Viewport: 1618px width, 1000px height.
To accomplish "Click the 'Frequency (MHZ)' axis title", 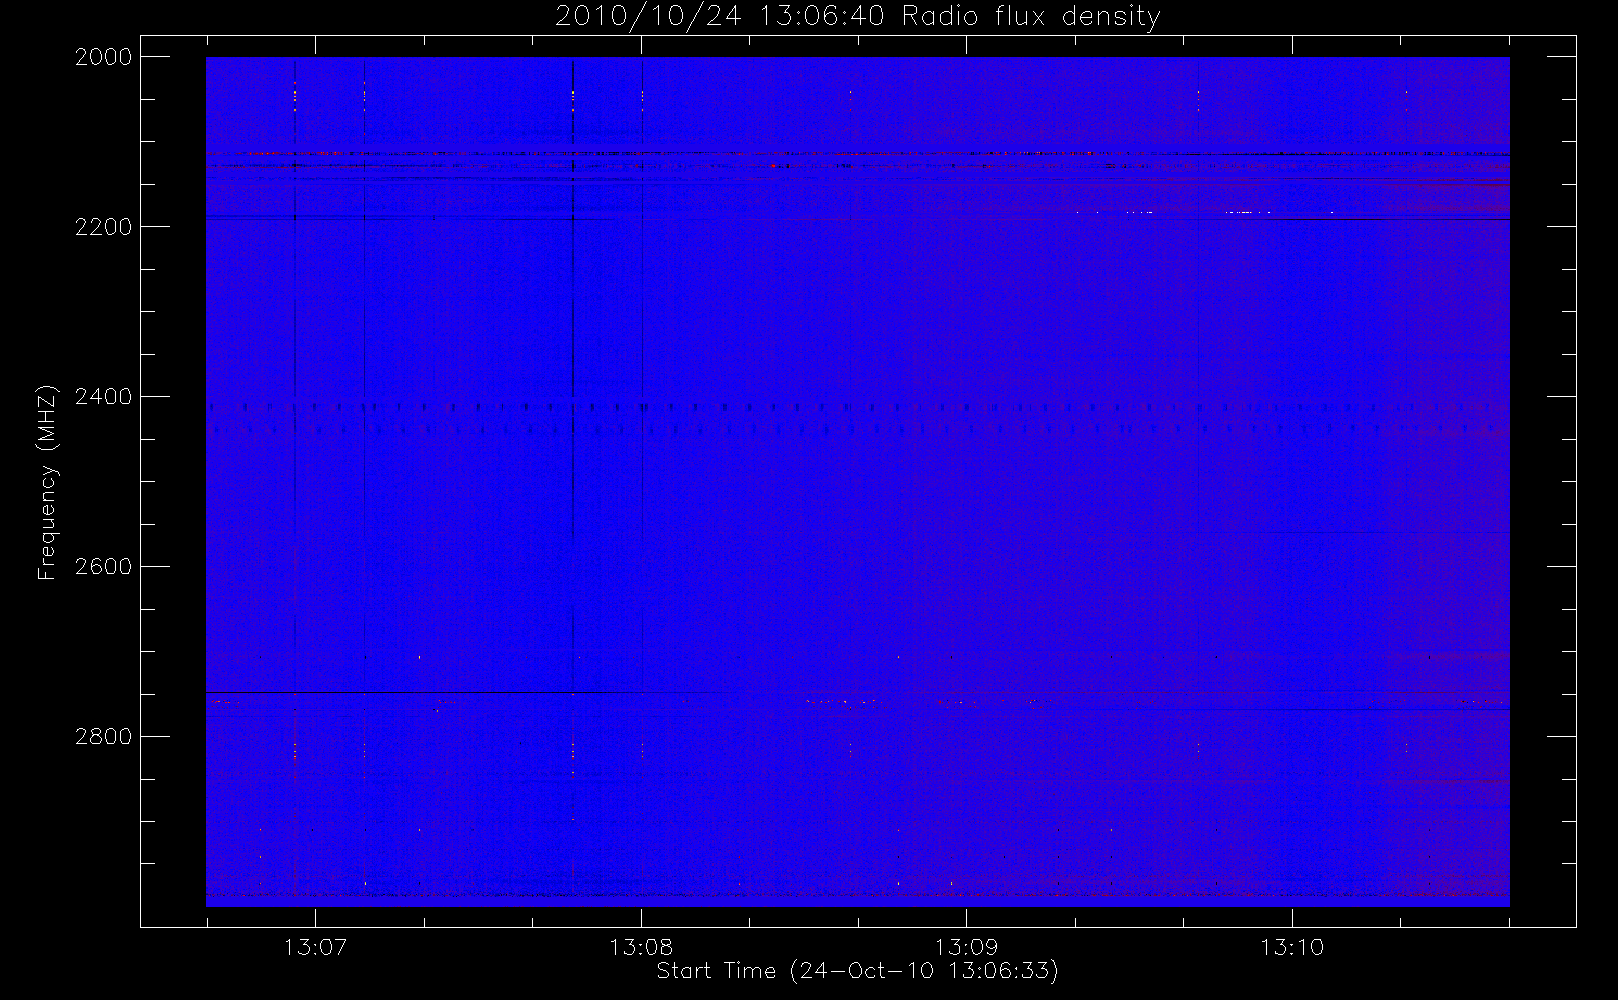I will (x=47, y=482).
